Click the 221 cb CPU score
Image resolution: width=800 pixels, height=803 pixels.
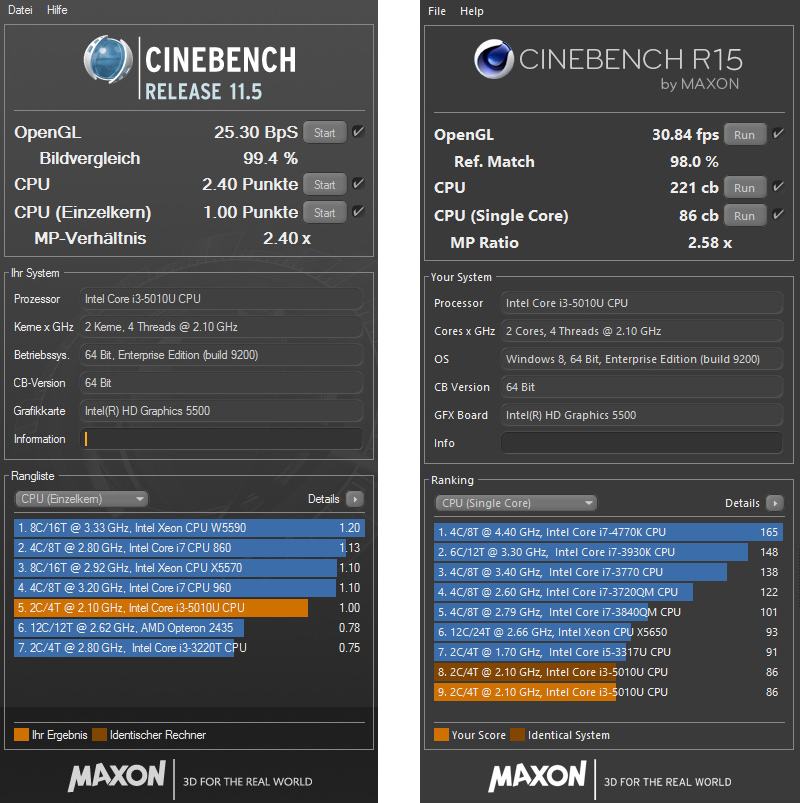694,187
